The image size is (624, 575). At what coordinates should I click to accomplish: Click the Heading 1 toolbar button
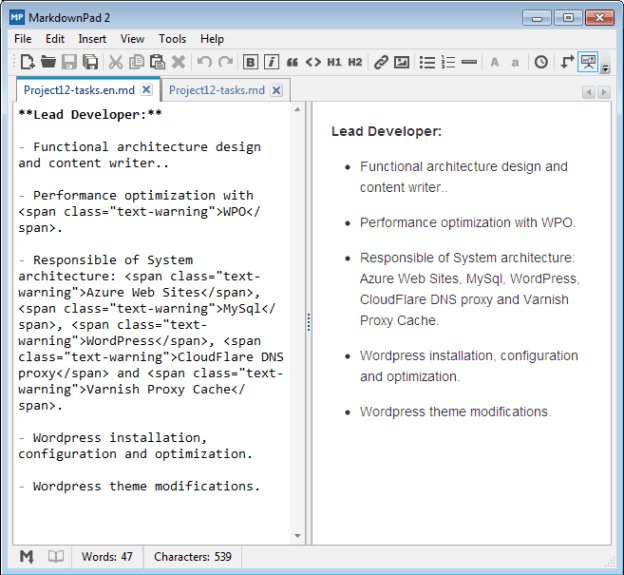[334, 62]
